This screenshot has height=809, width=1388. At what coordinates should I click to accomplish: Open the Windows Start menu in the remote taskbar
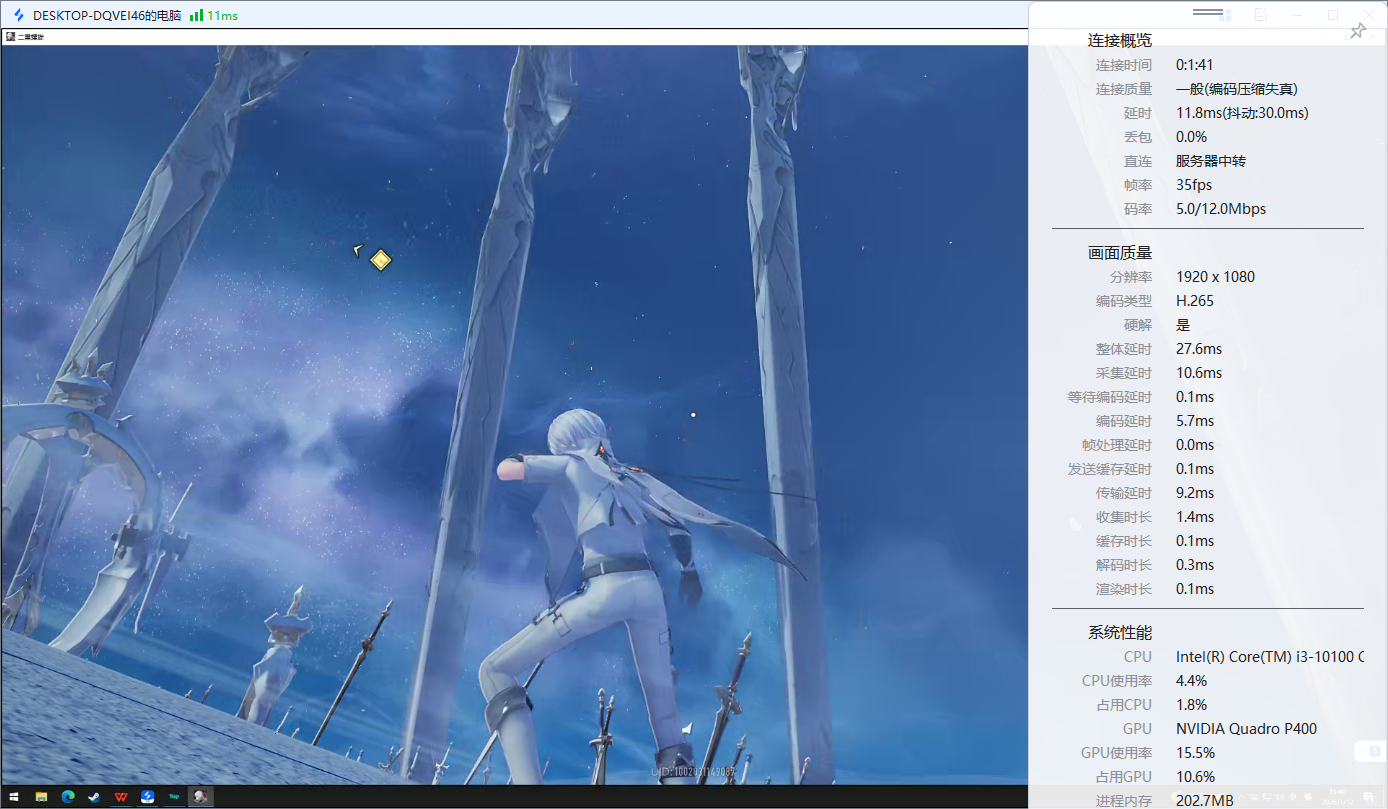[x=14, y=797]
